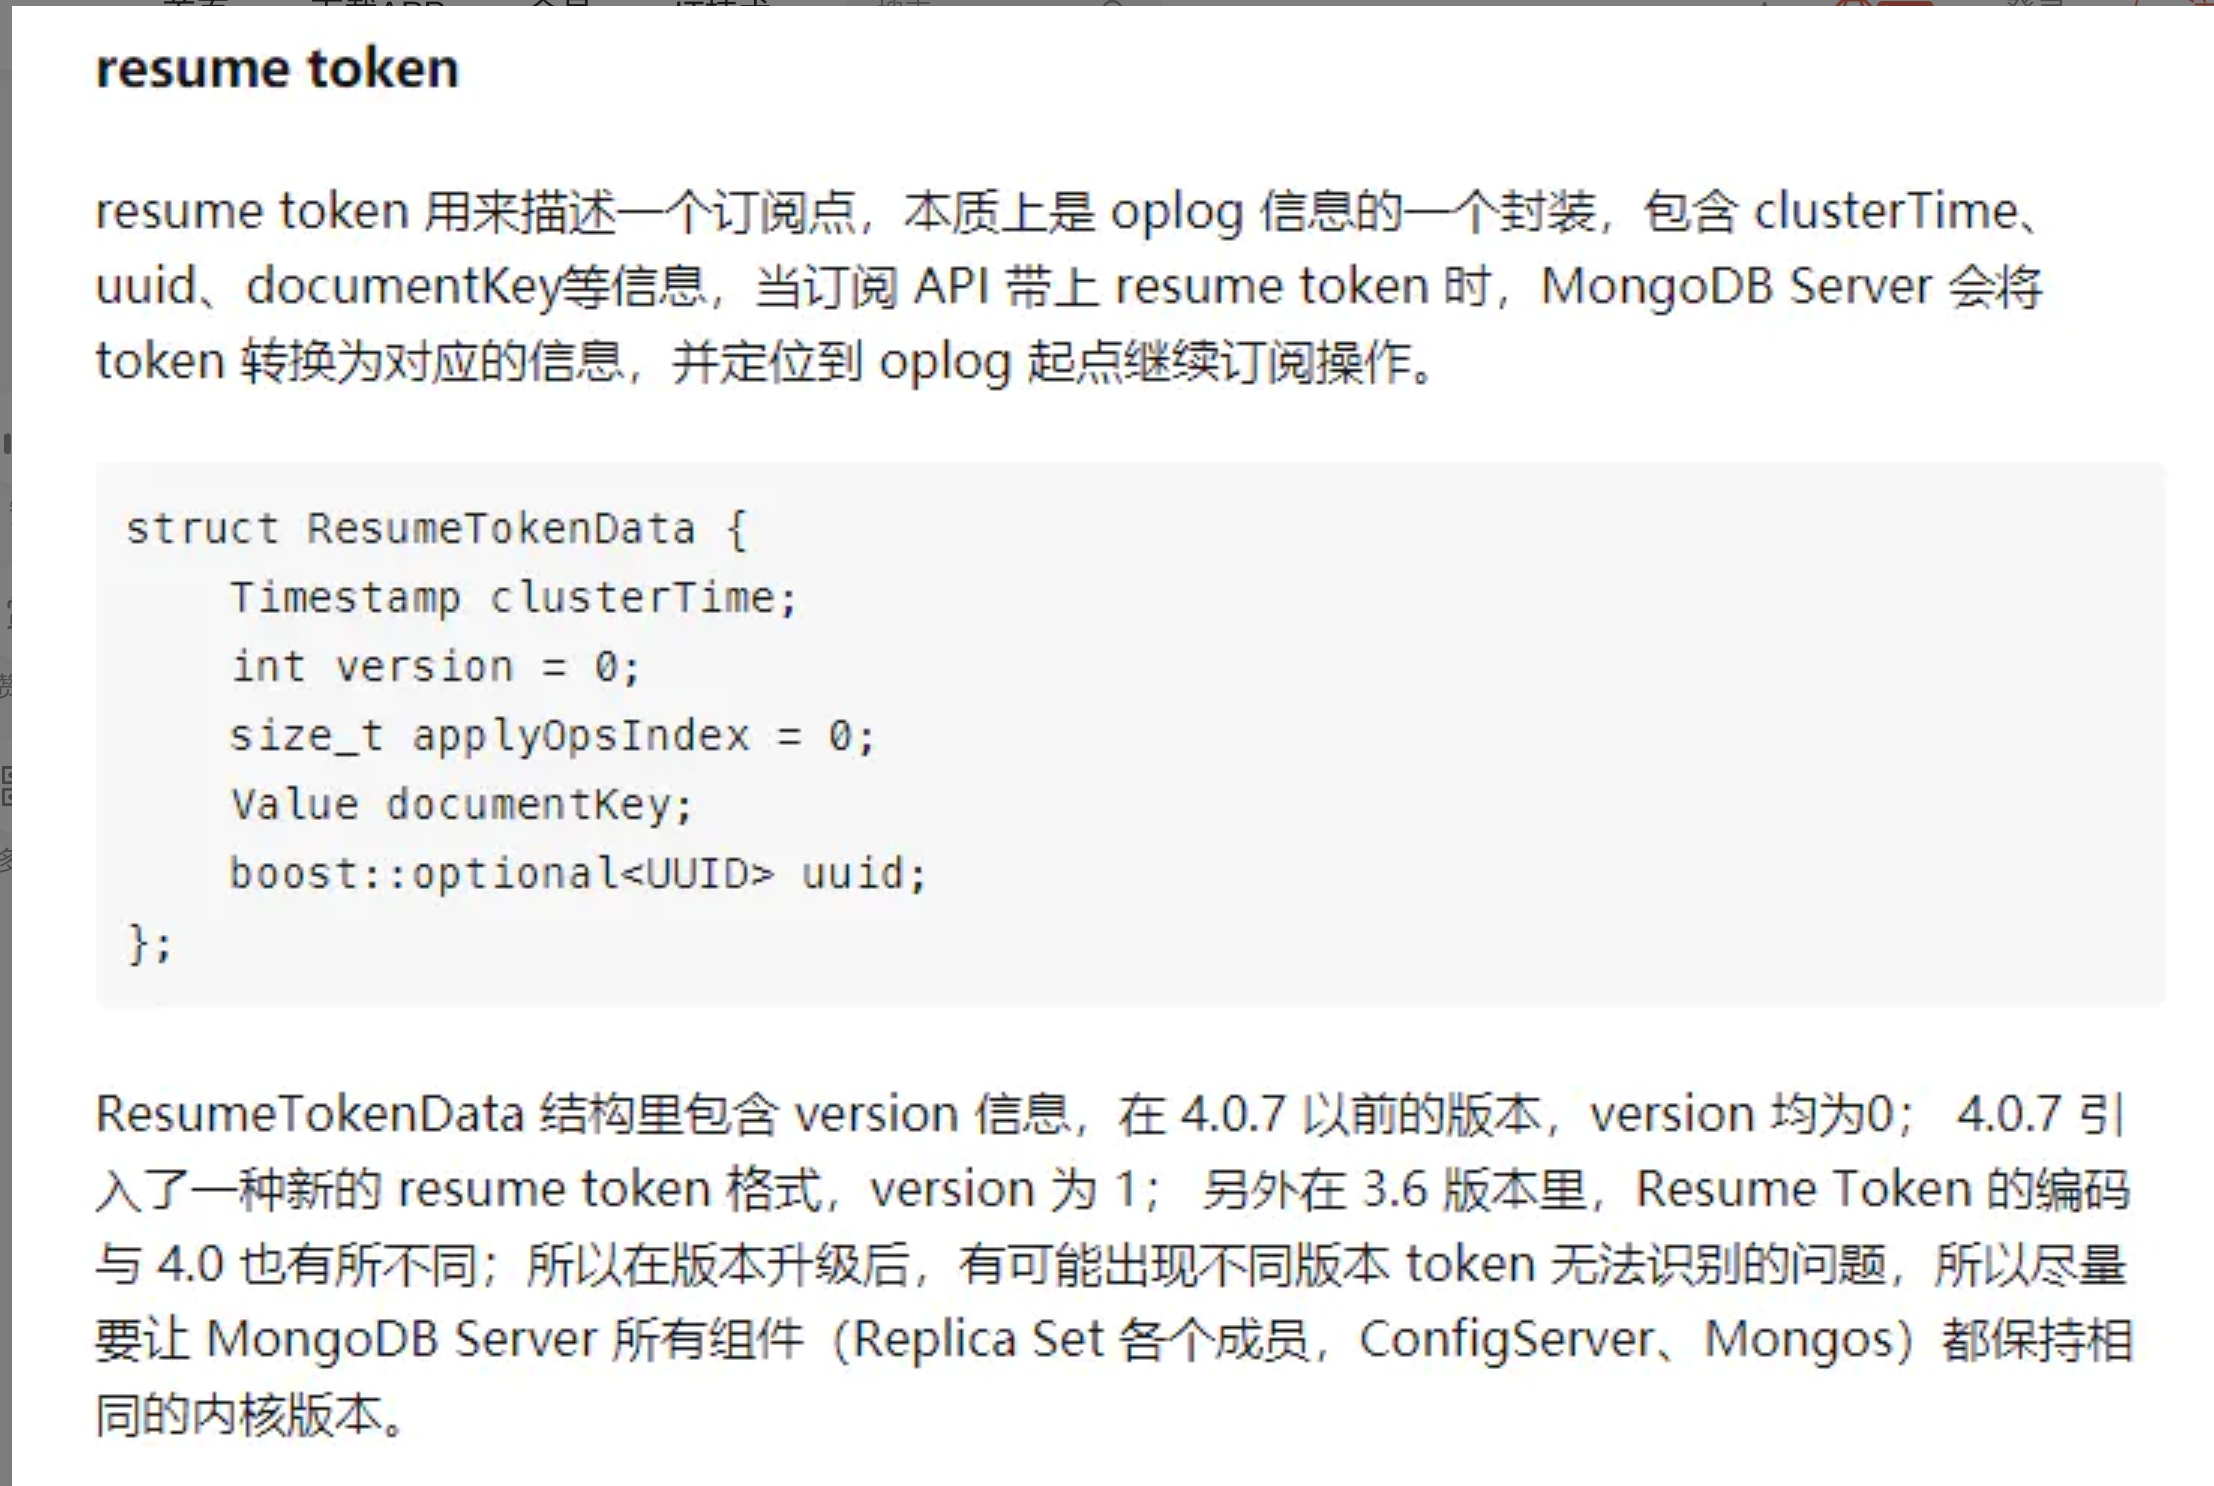Click the dimmed 赞 like label at the left edge
Viewport: 2214px width, 1486px height.
[5, 686]
